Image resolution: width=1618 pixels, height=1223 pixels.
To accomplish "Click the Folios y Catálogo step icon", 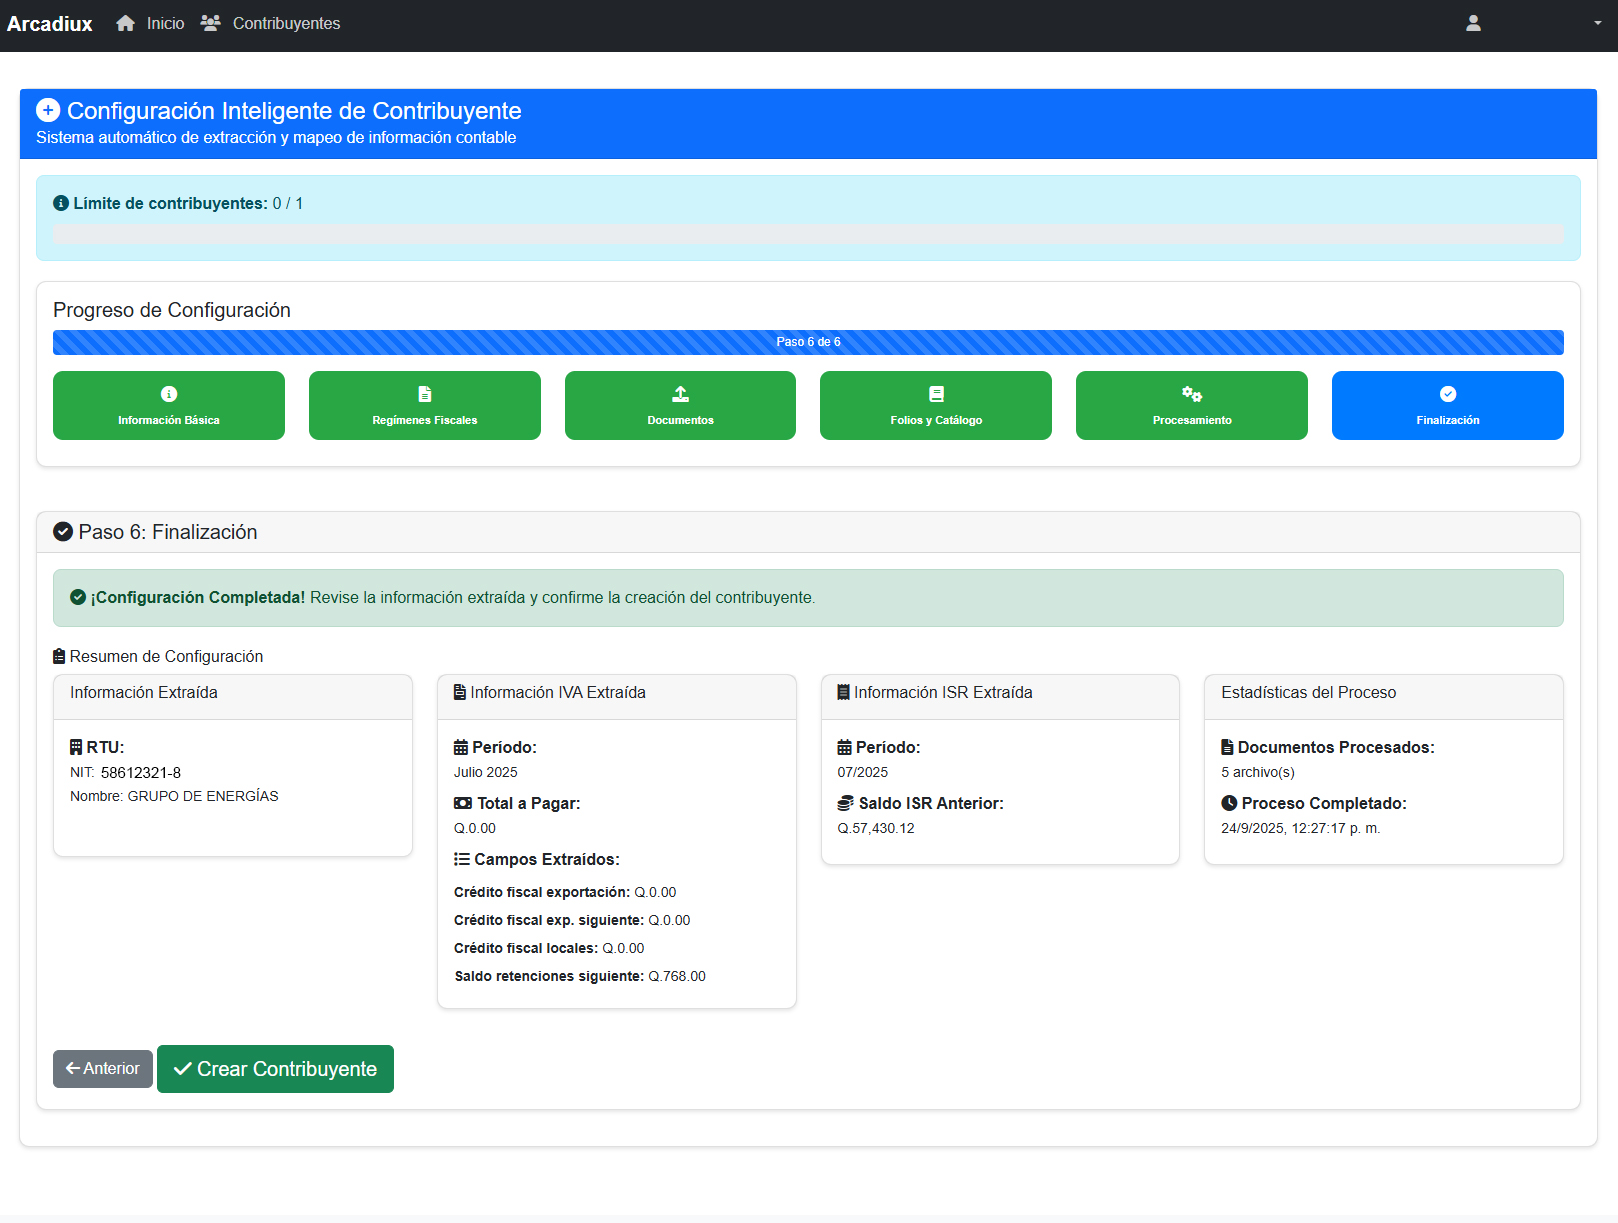I will pos(935,394).
